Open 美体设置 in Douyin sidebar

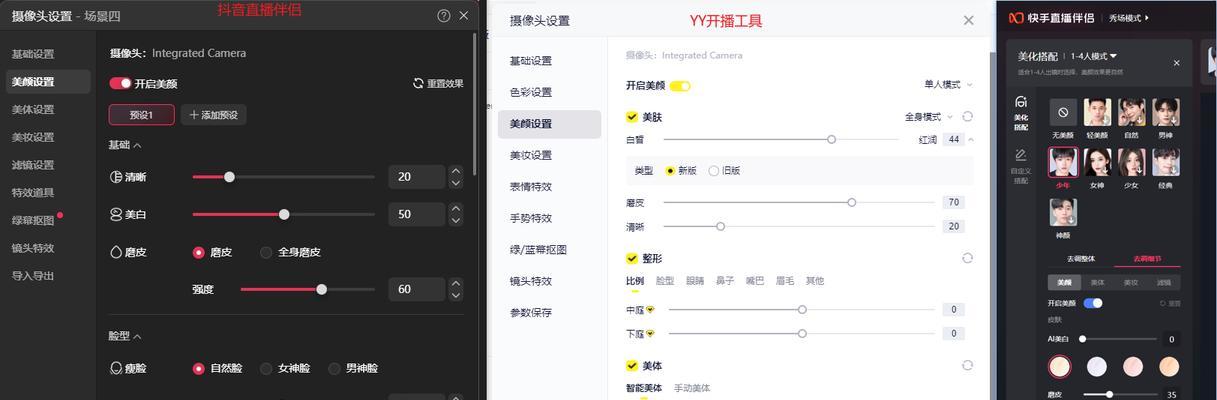33,110
